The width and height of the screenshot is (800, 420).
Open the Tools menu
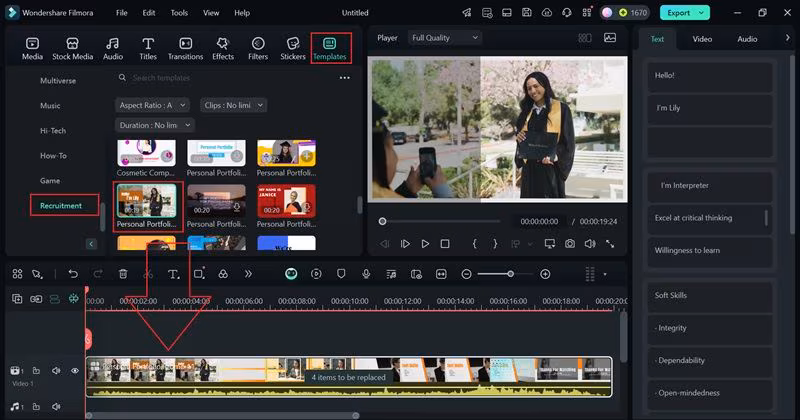tap(179, 13)
